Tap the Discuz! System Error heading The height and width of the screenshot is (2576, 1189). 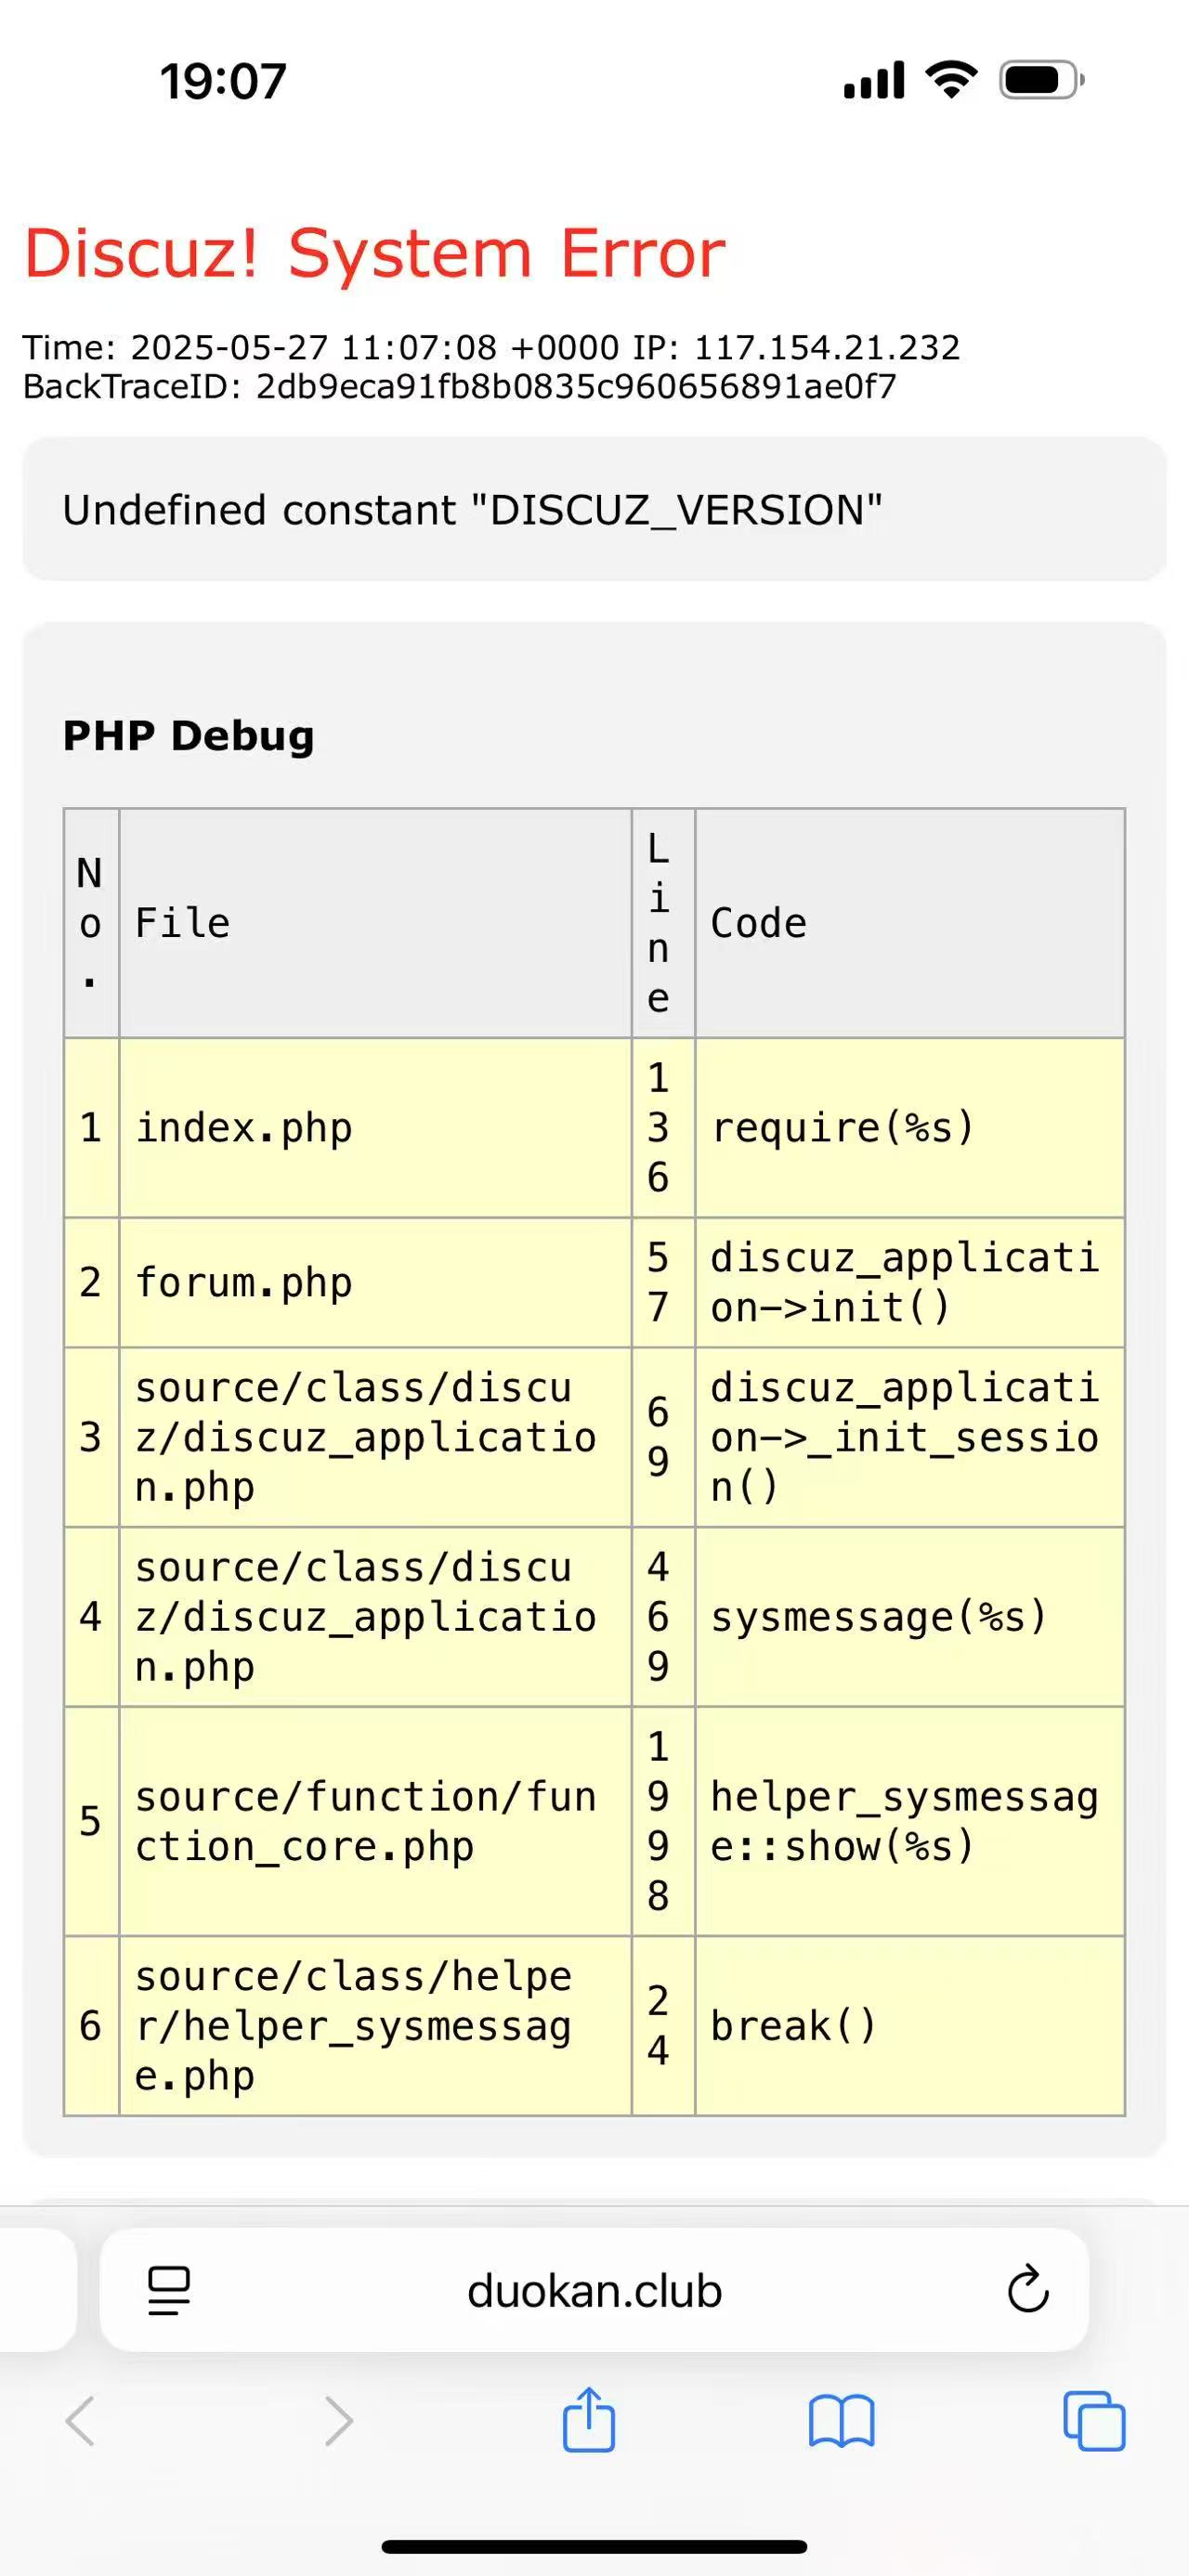tap(375, 253)
